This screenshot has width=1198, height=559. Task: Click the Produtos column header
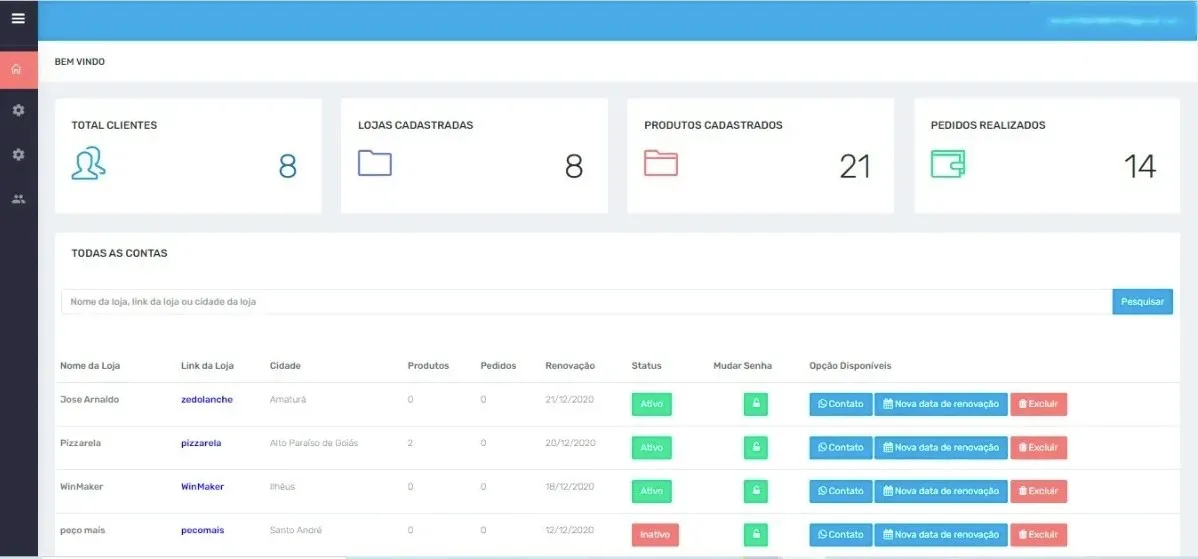429,366
